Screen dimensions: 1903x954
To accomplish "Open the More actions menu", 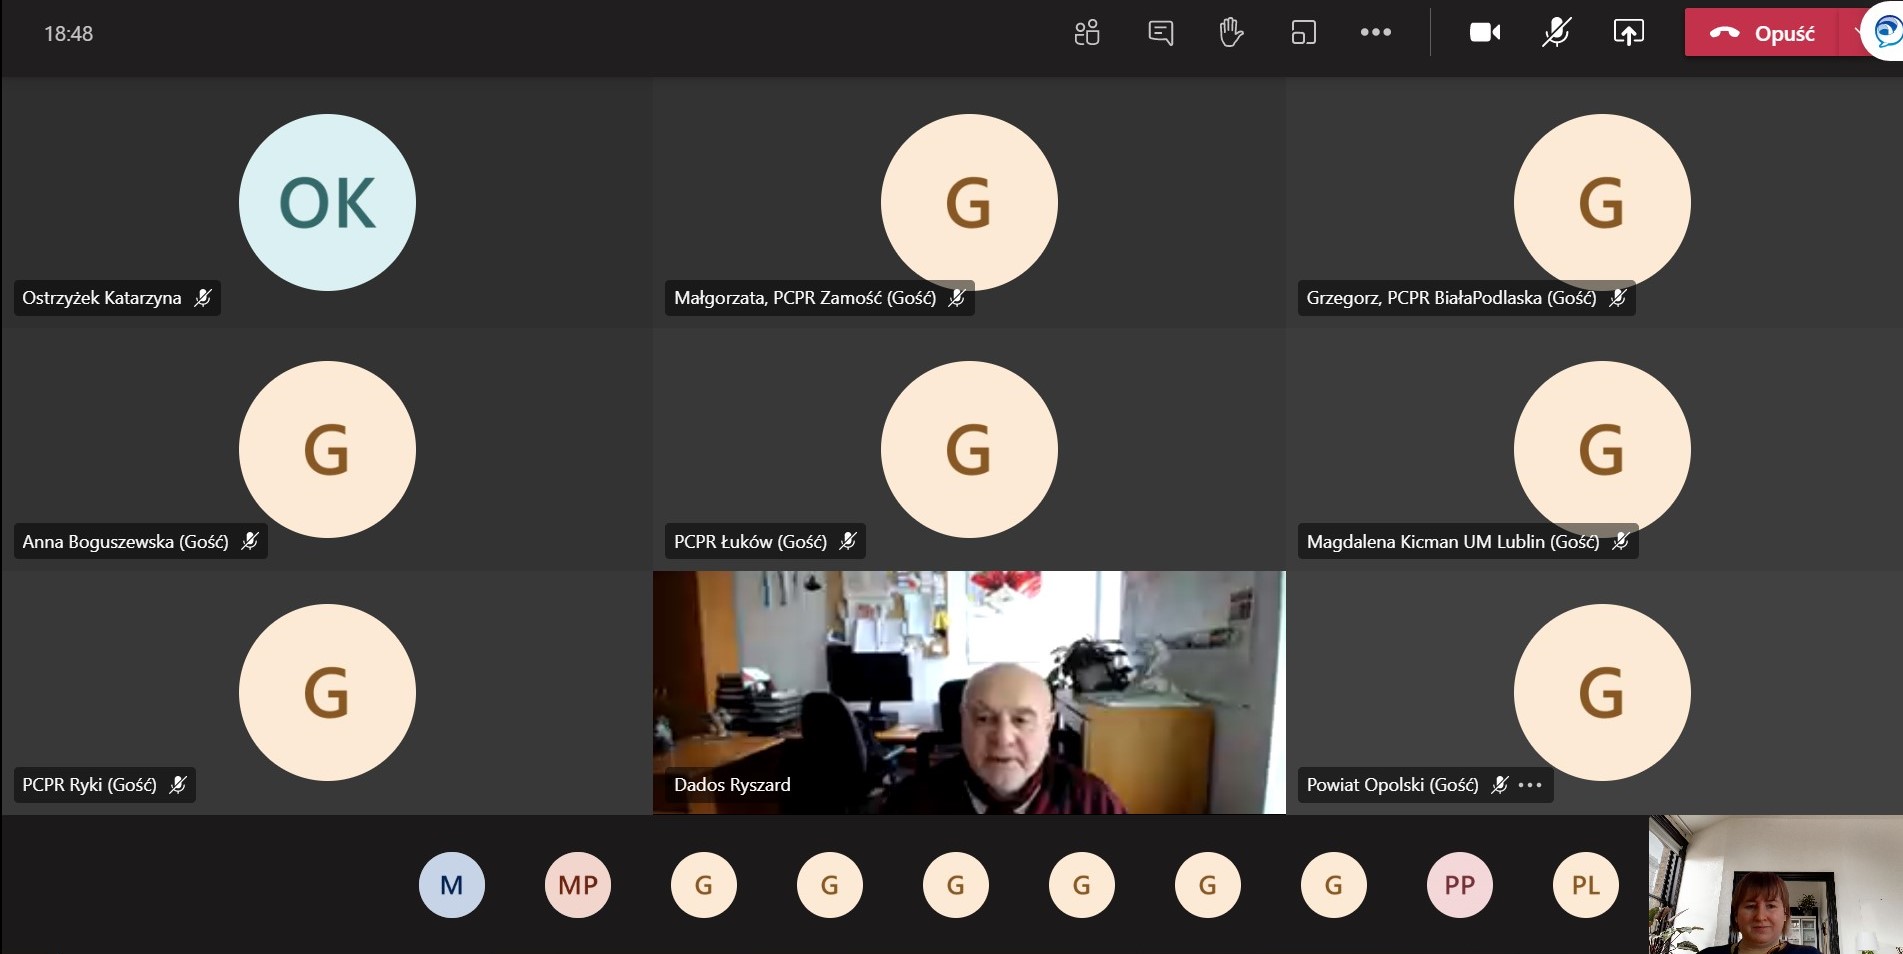I will [x=1375, y=33].
